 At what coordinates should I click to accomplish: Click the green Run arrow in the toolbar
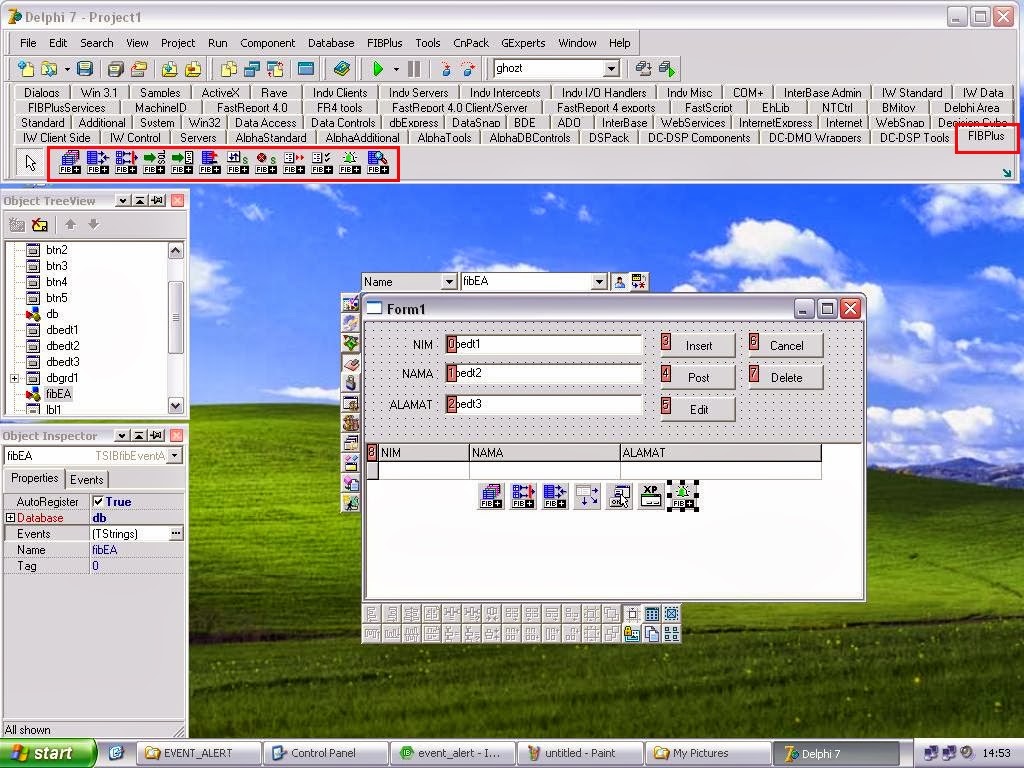(x=377, y=68)
